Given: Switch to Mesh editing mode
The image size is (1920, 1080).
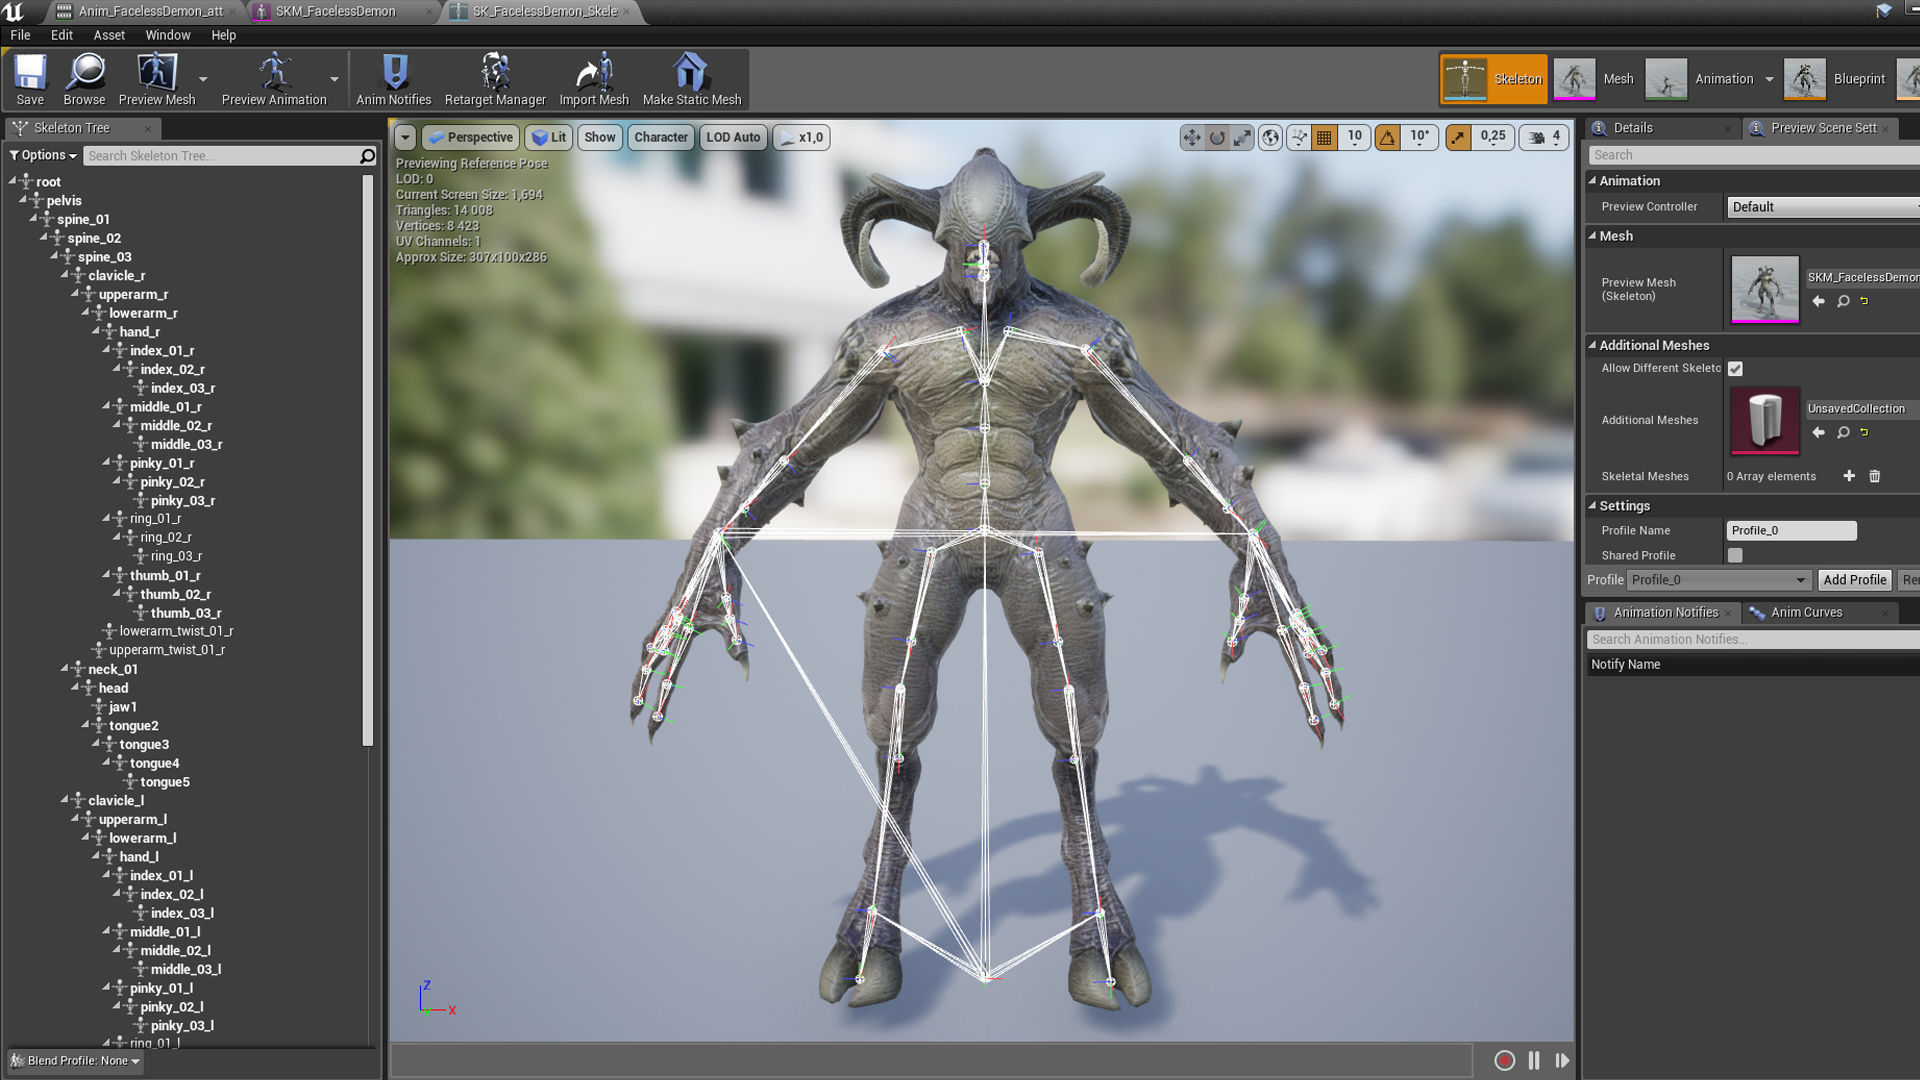Looking at the screenshot, I should coord(1594,79).
